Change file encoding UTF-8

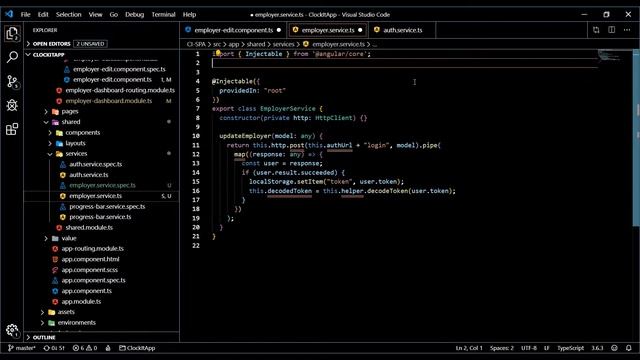coord(529,348)
